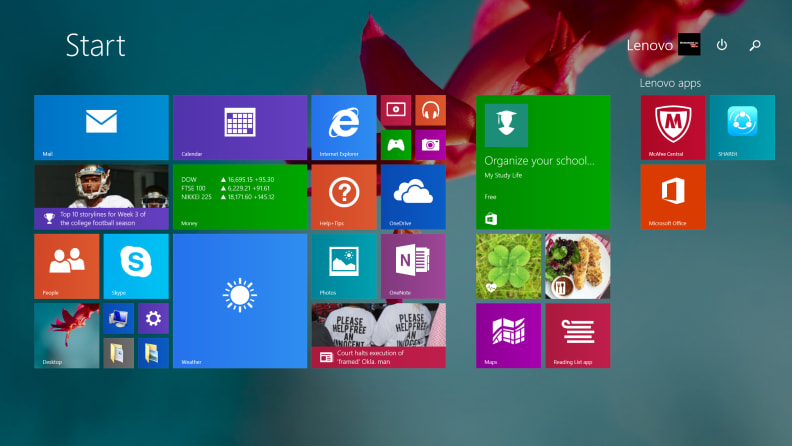Image resolution: width=792 pixels, height=446 pixels.
Task: Open the Photos tile
Action: 344,266
